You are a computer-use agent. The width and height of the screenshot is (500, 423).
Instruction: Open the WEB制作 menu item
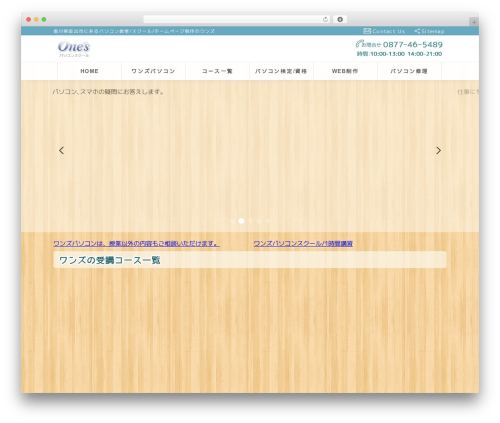point(345,71)
